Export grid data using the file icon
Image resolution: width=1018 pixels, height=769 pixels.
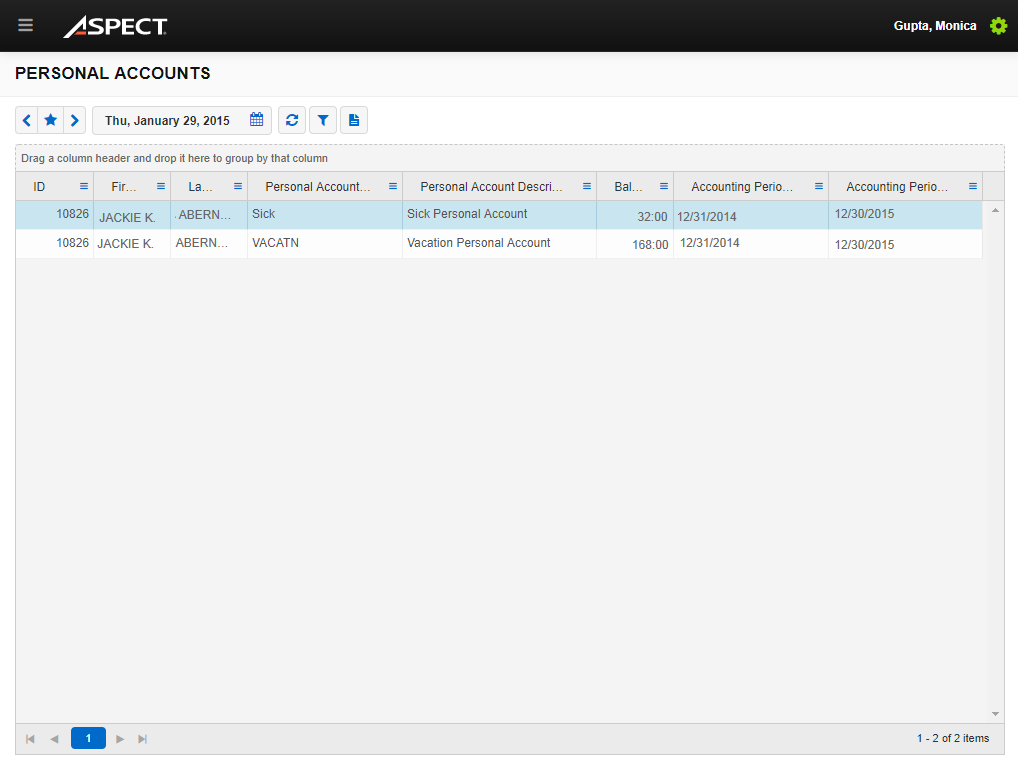click(x=353, y=119)
